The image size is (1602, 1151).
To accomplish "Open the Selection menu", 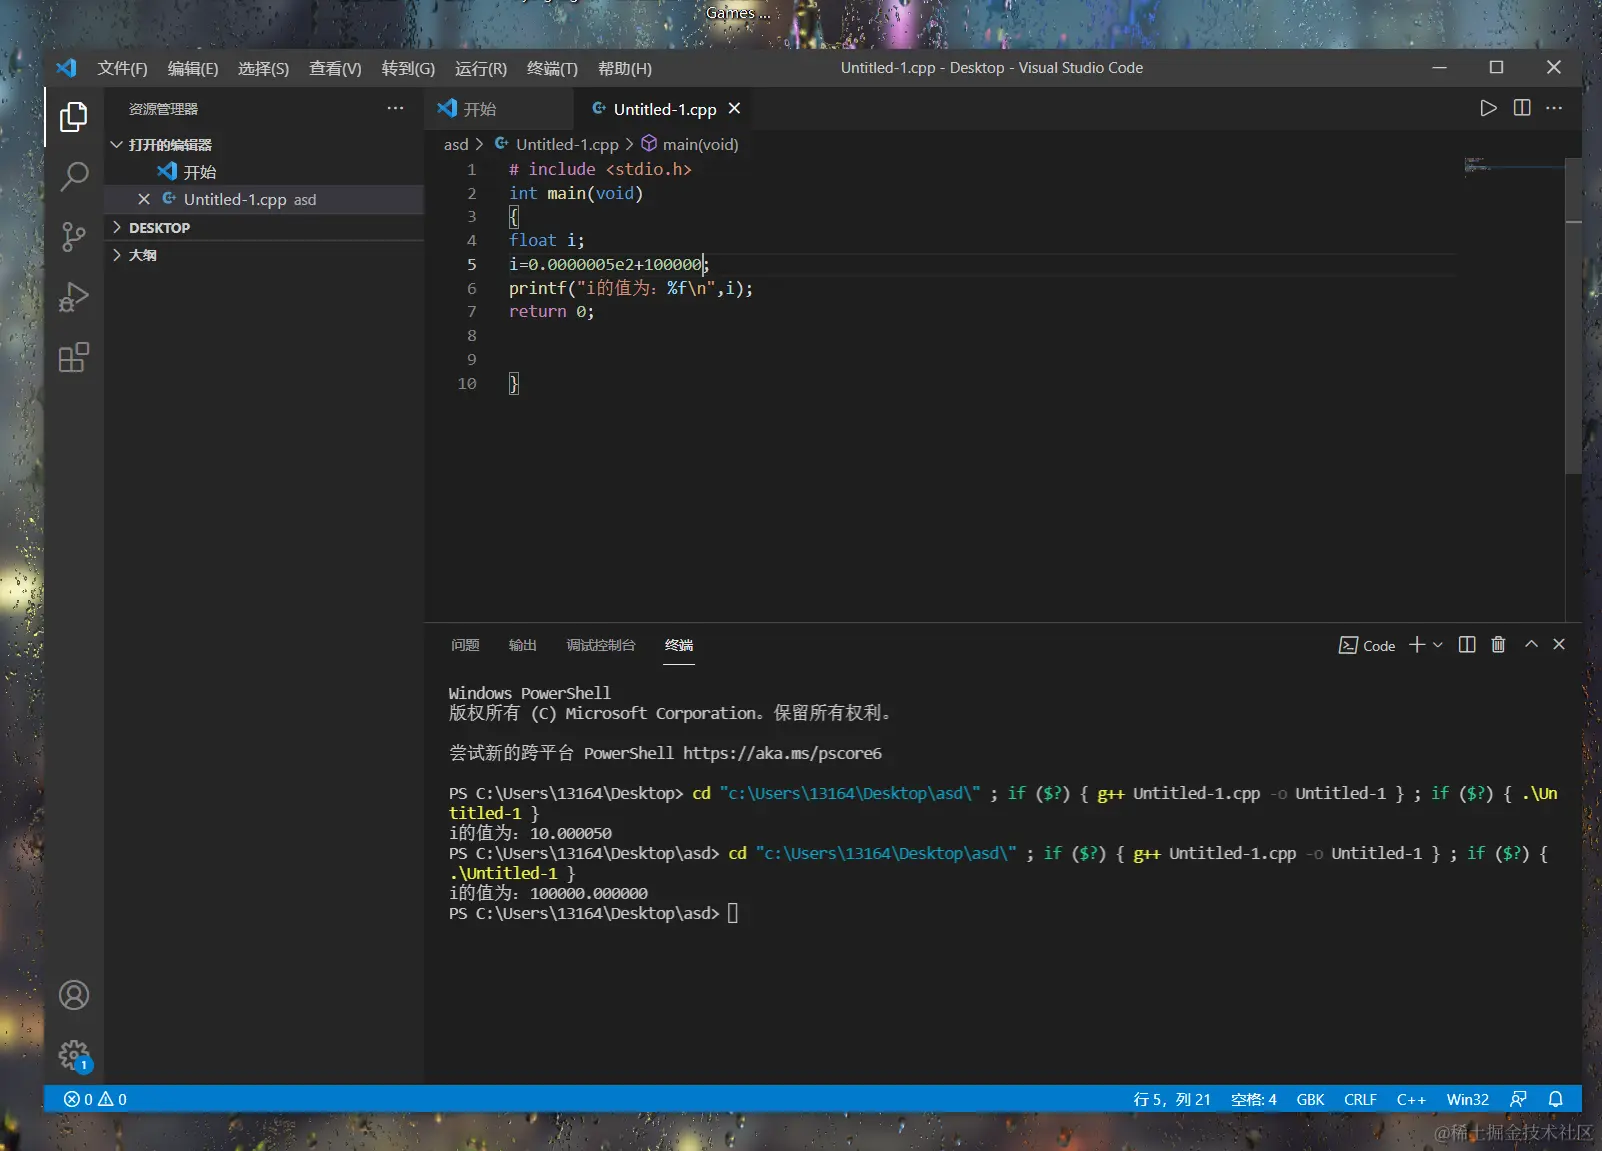I will click(263, 68).
